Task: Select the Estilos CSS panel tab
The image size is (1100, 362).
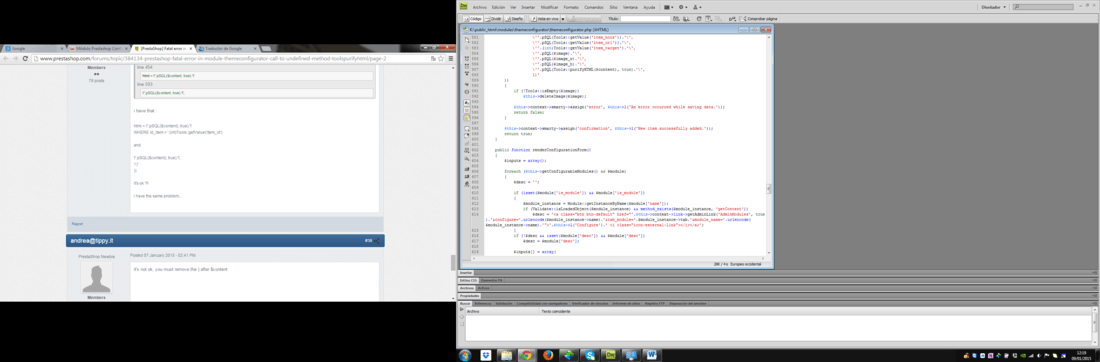Action: click(468, 281)
